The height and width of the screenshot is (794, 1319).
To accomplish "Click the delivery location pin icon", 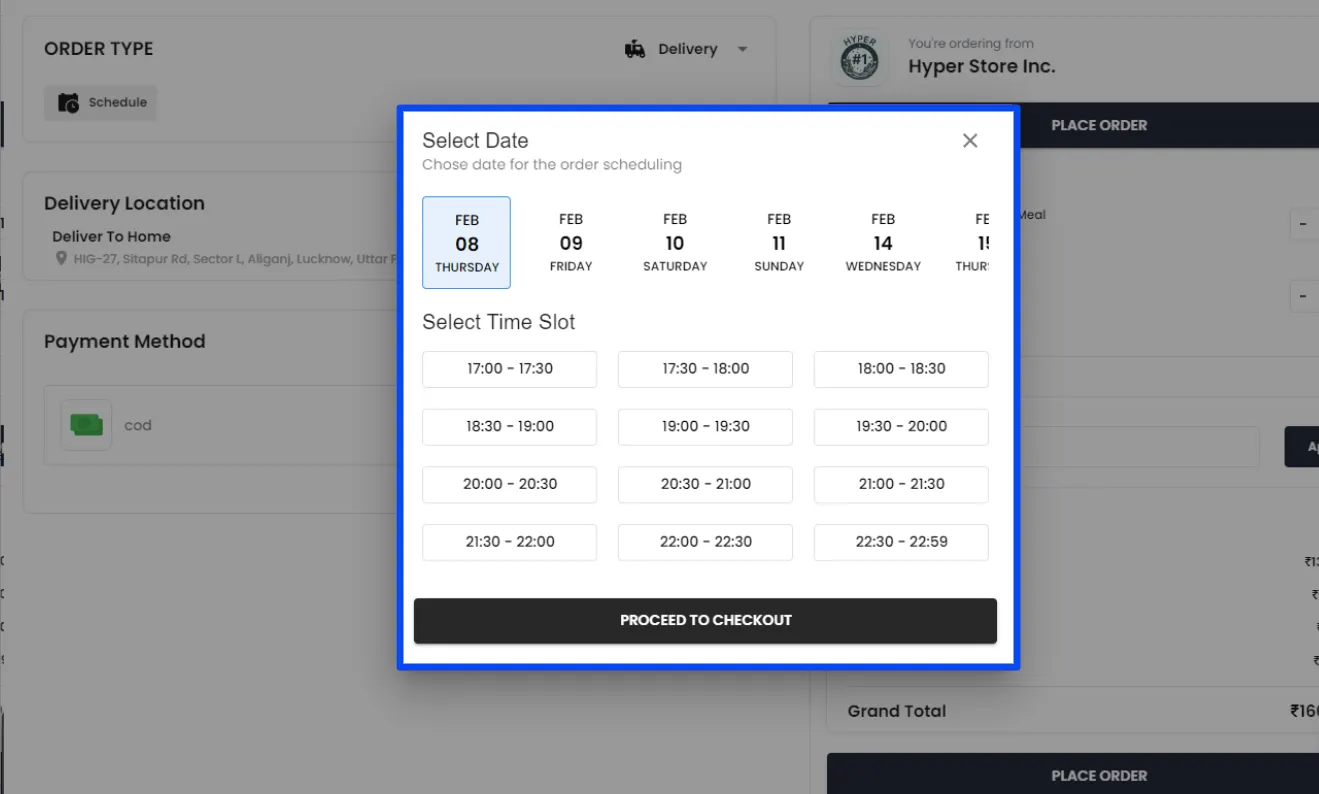I will 62,259.
